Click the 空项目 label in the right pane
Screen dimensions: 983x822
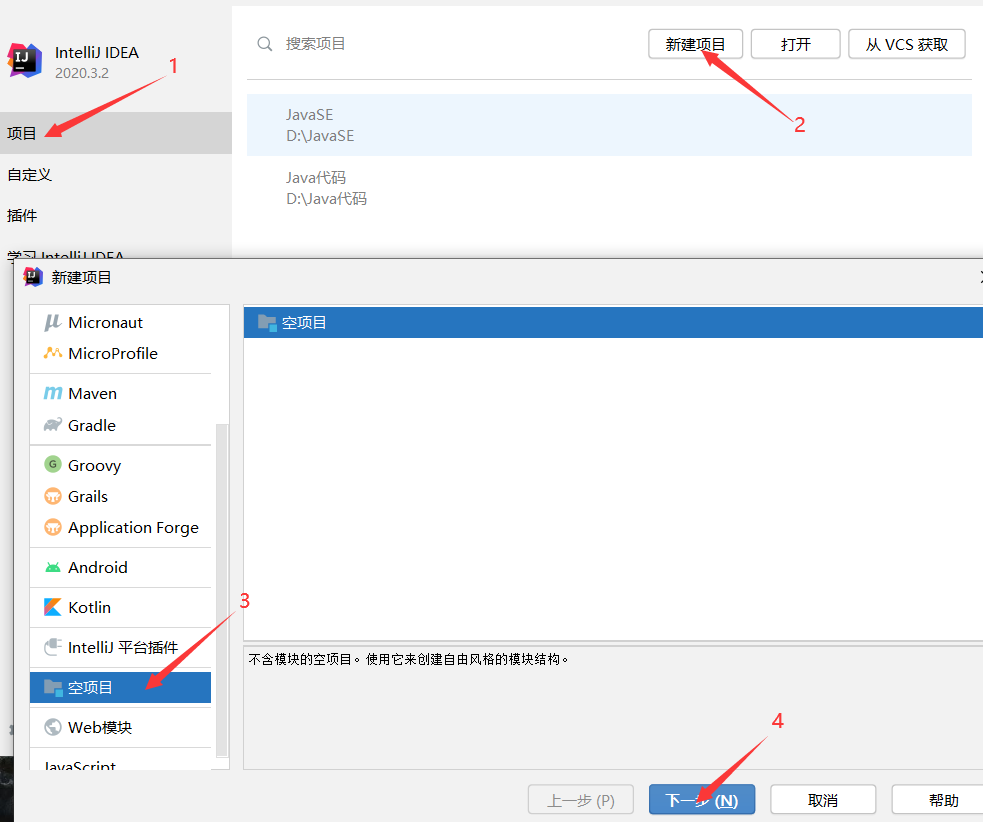click(303, 323)
